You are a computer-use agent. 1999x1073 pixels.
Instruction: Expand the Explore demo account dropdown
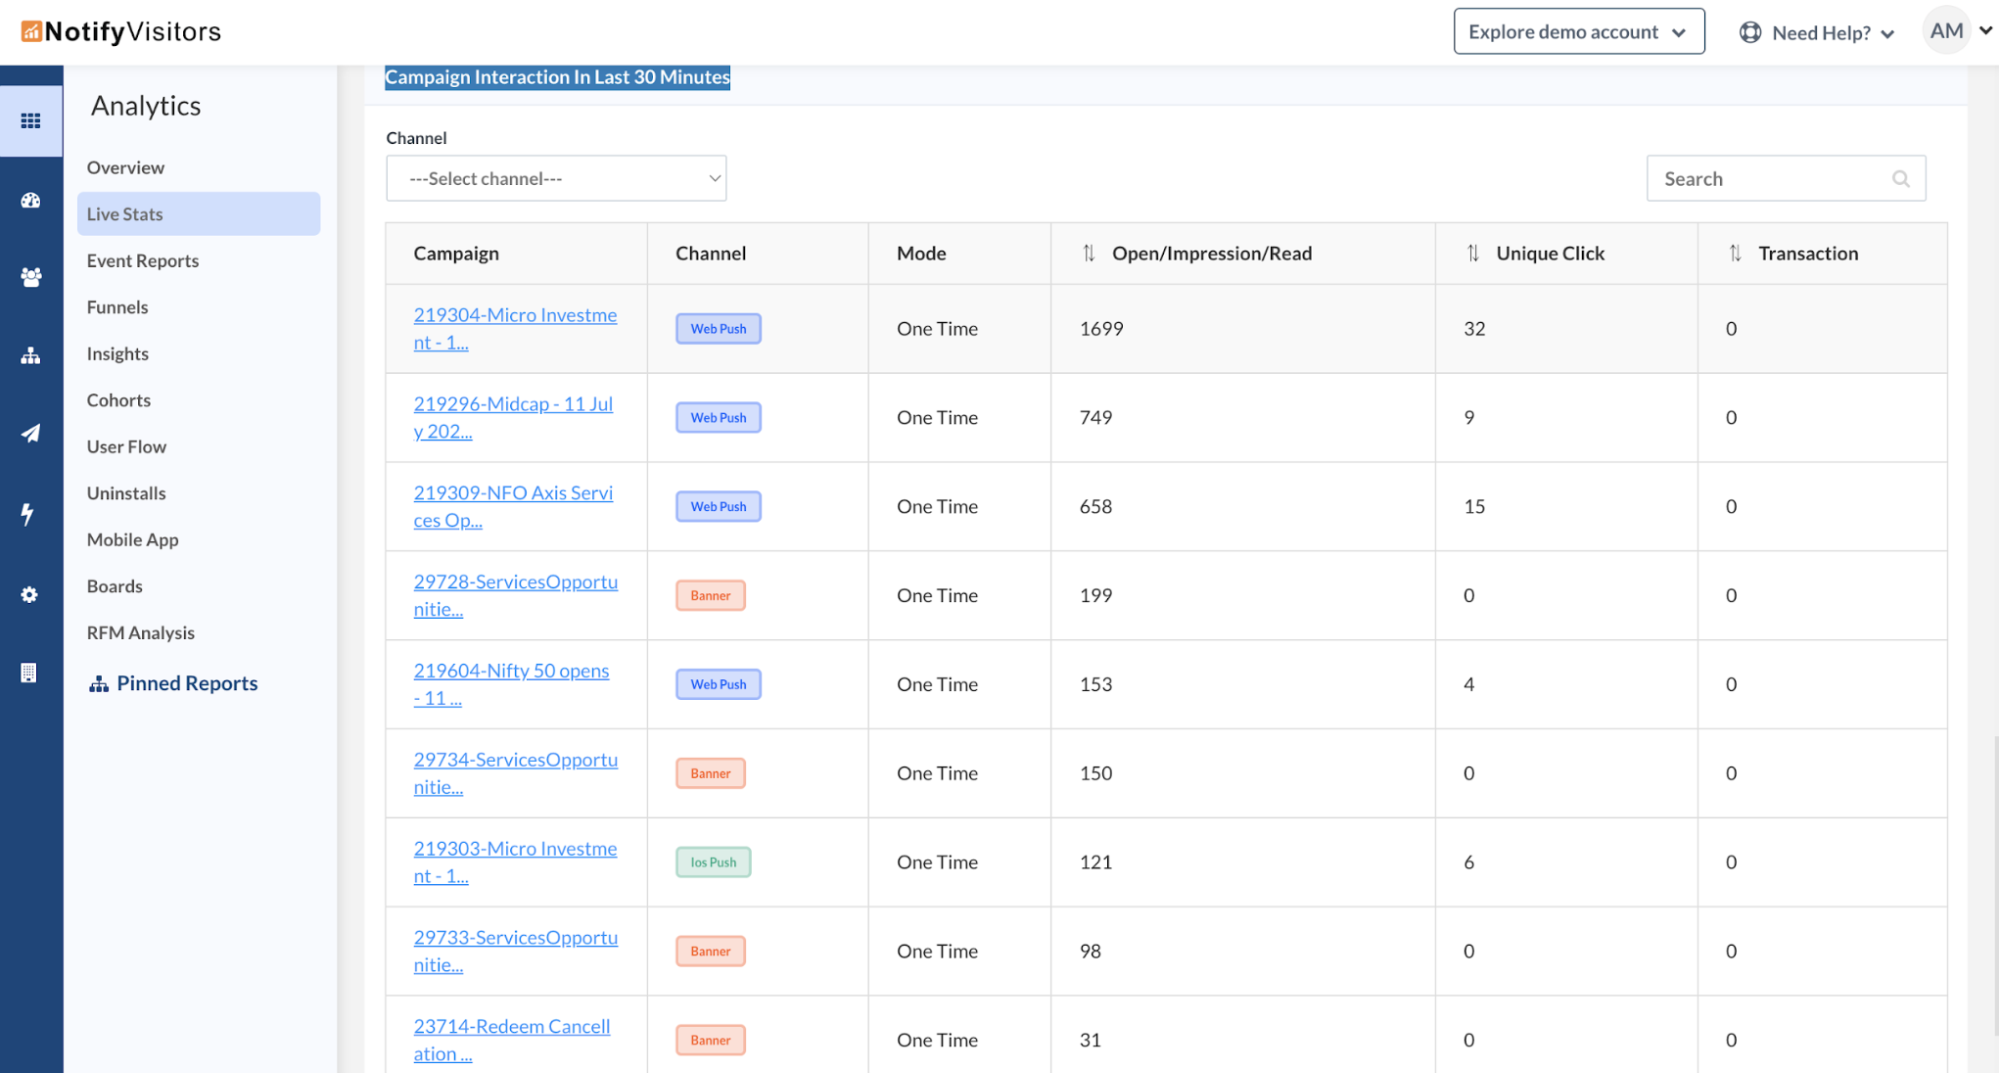[1578, 32]
